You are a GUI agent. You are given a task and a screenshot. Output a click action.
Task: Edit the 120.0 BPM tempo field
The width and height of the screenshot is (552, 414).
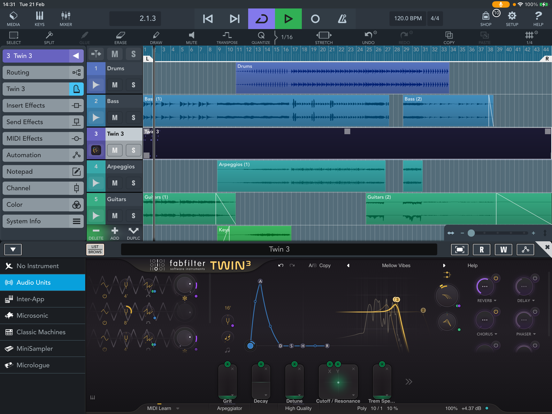click(x=408, y=18)
